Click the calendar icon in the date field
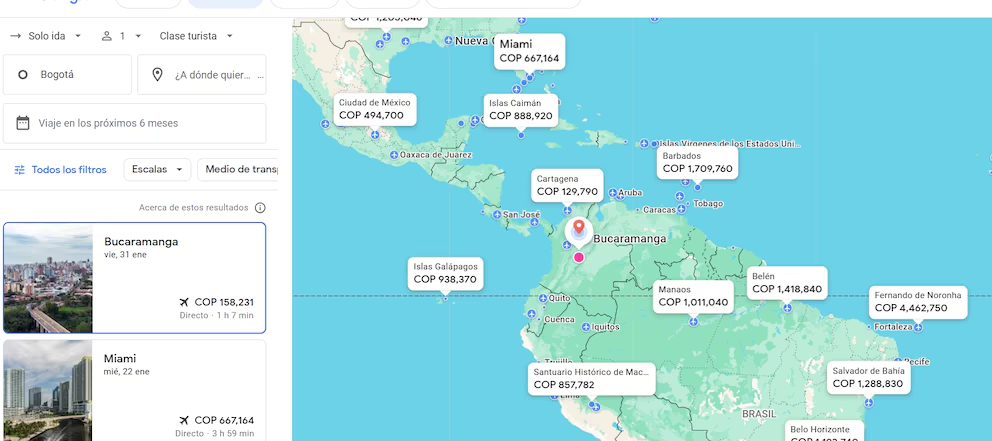Image resolution: width=992 pixels, height=441 pixels. (x=23, y=123)
